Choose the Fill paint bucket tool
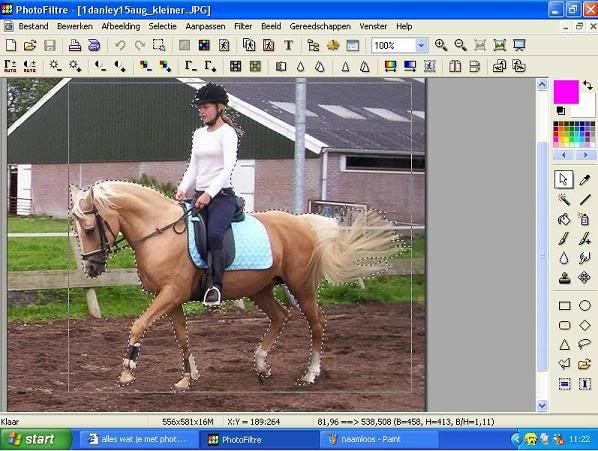 pyautogui.click(x=564, y=219)
